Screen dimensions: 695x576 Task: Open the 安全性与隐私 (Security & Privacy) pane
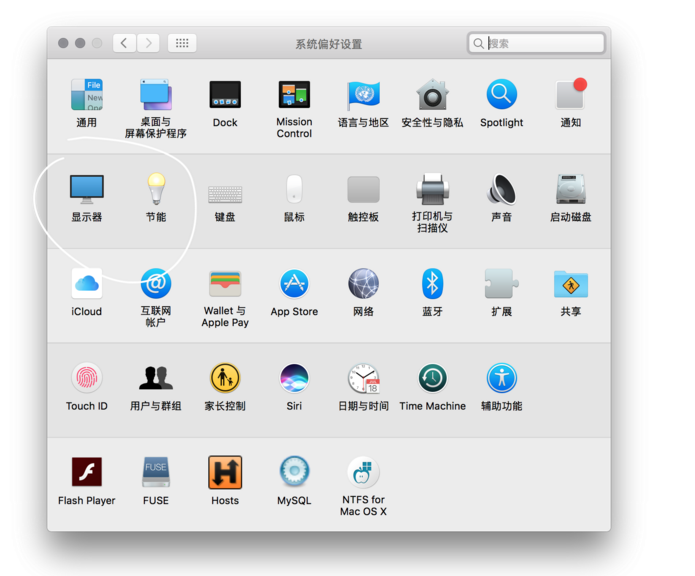(x=432, y=96)
